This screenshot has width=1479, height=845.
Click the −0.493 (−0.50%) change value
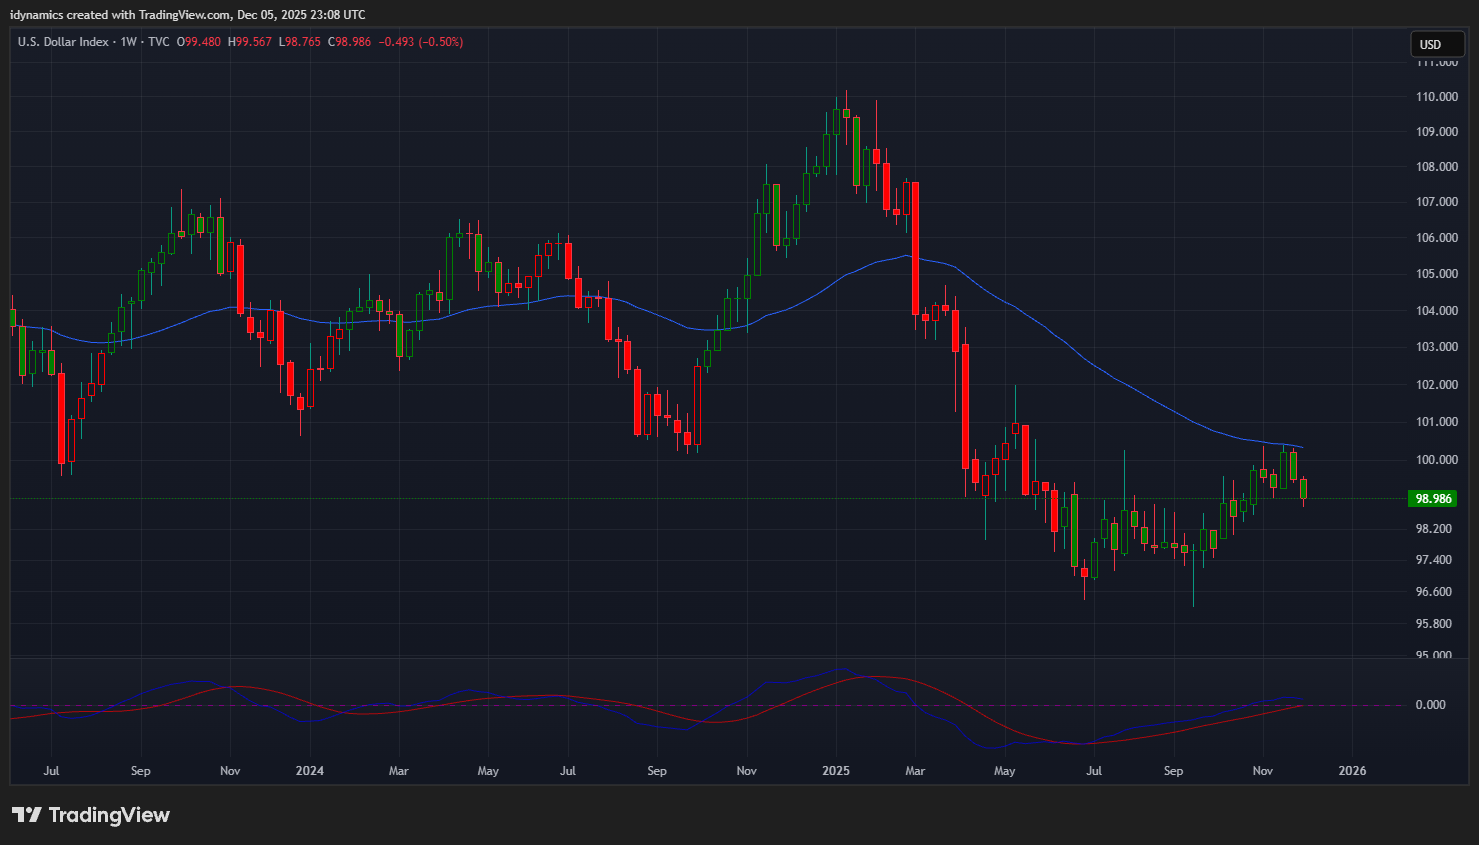tap(420, 42)
